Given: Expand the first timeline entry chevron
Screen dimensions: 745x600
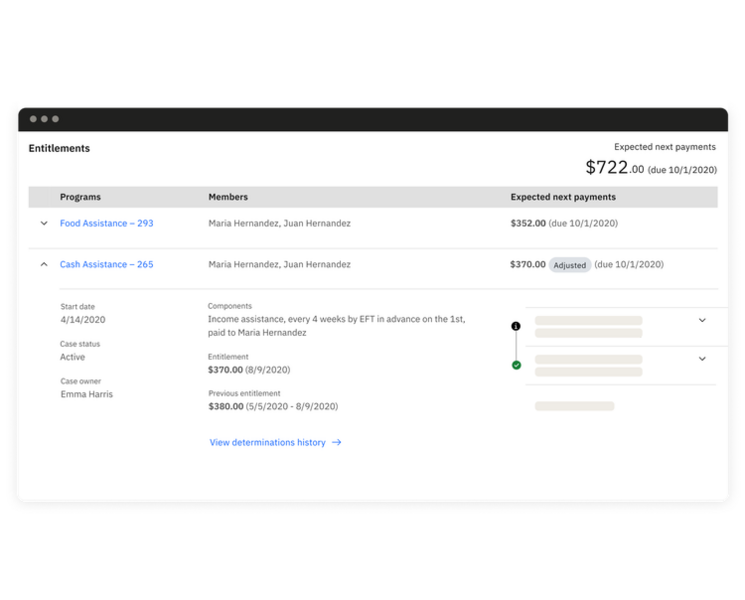Looking at the screenshot, I should tap(702, 320).
